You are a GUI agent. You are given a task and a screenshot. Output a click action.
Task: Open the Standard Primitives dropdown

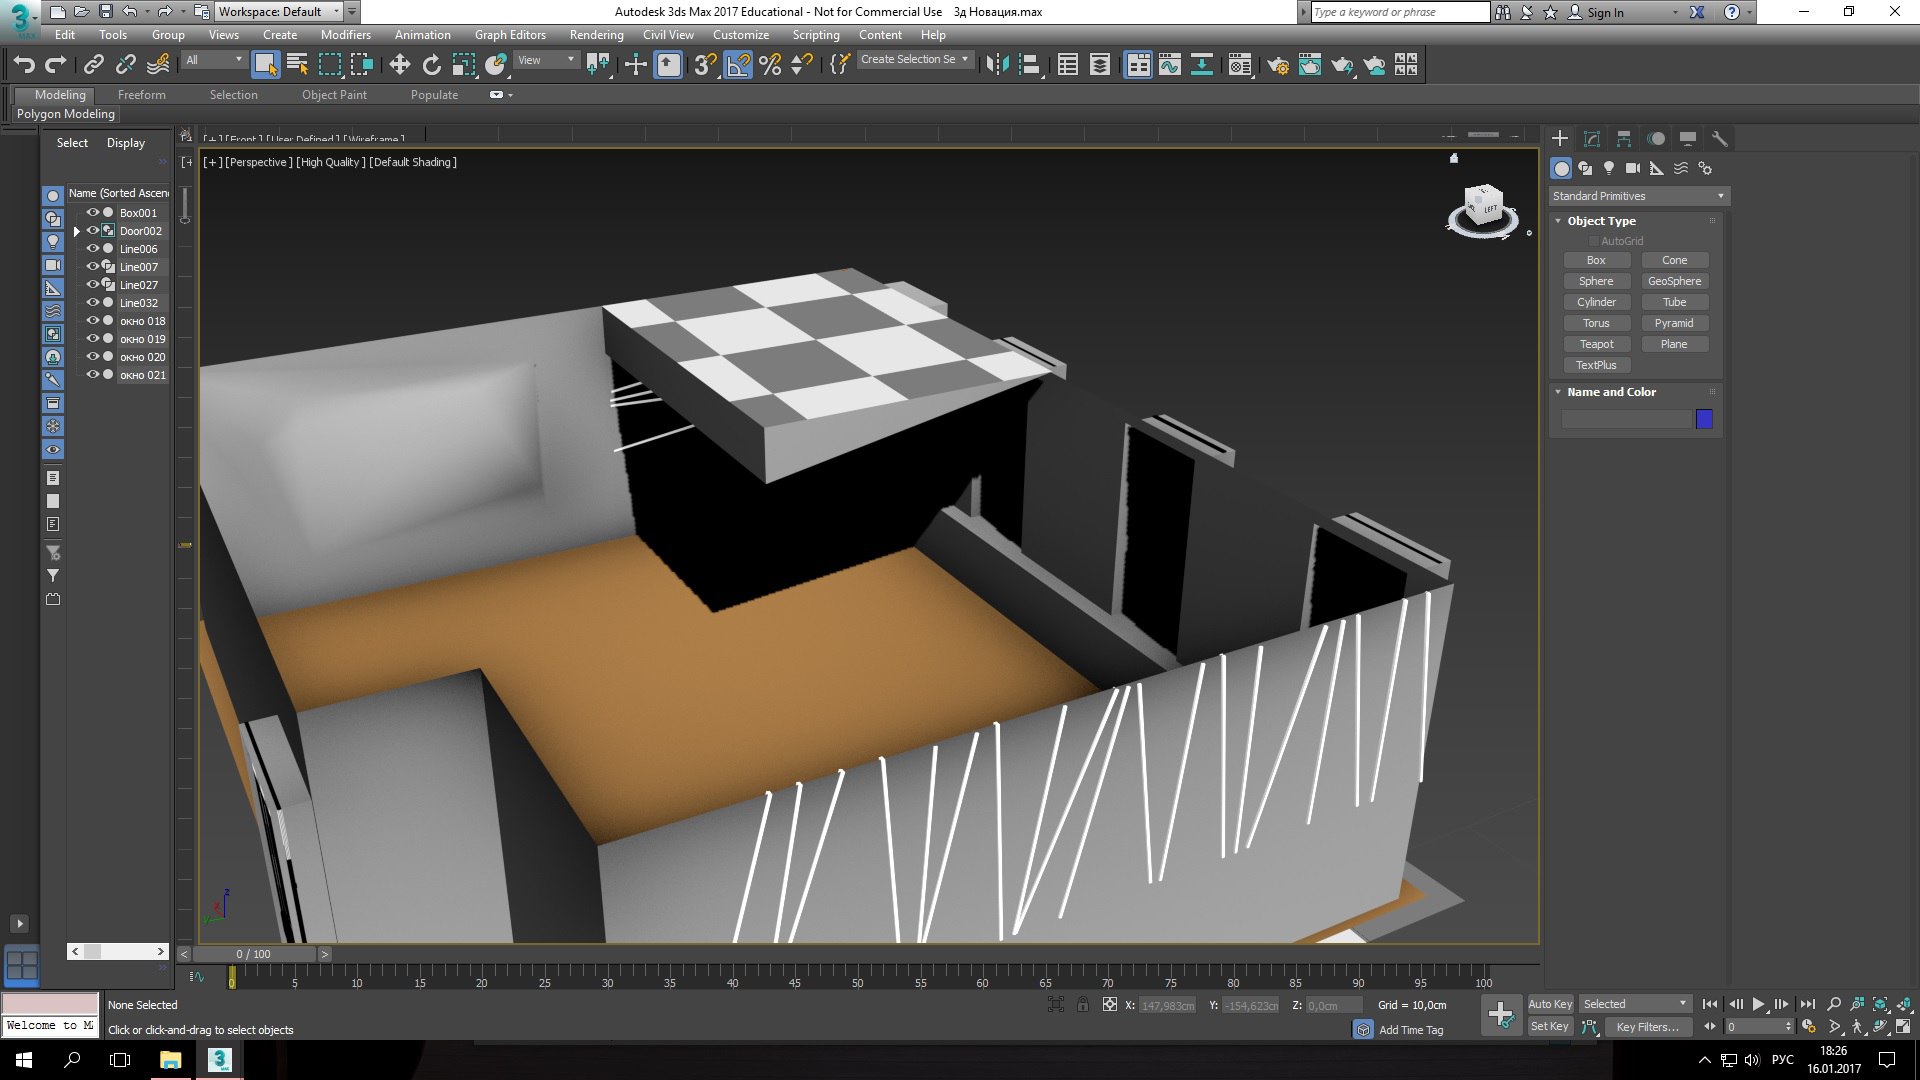point(1638,196)
